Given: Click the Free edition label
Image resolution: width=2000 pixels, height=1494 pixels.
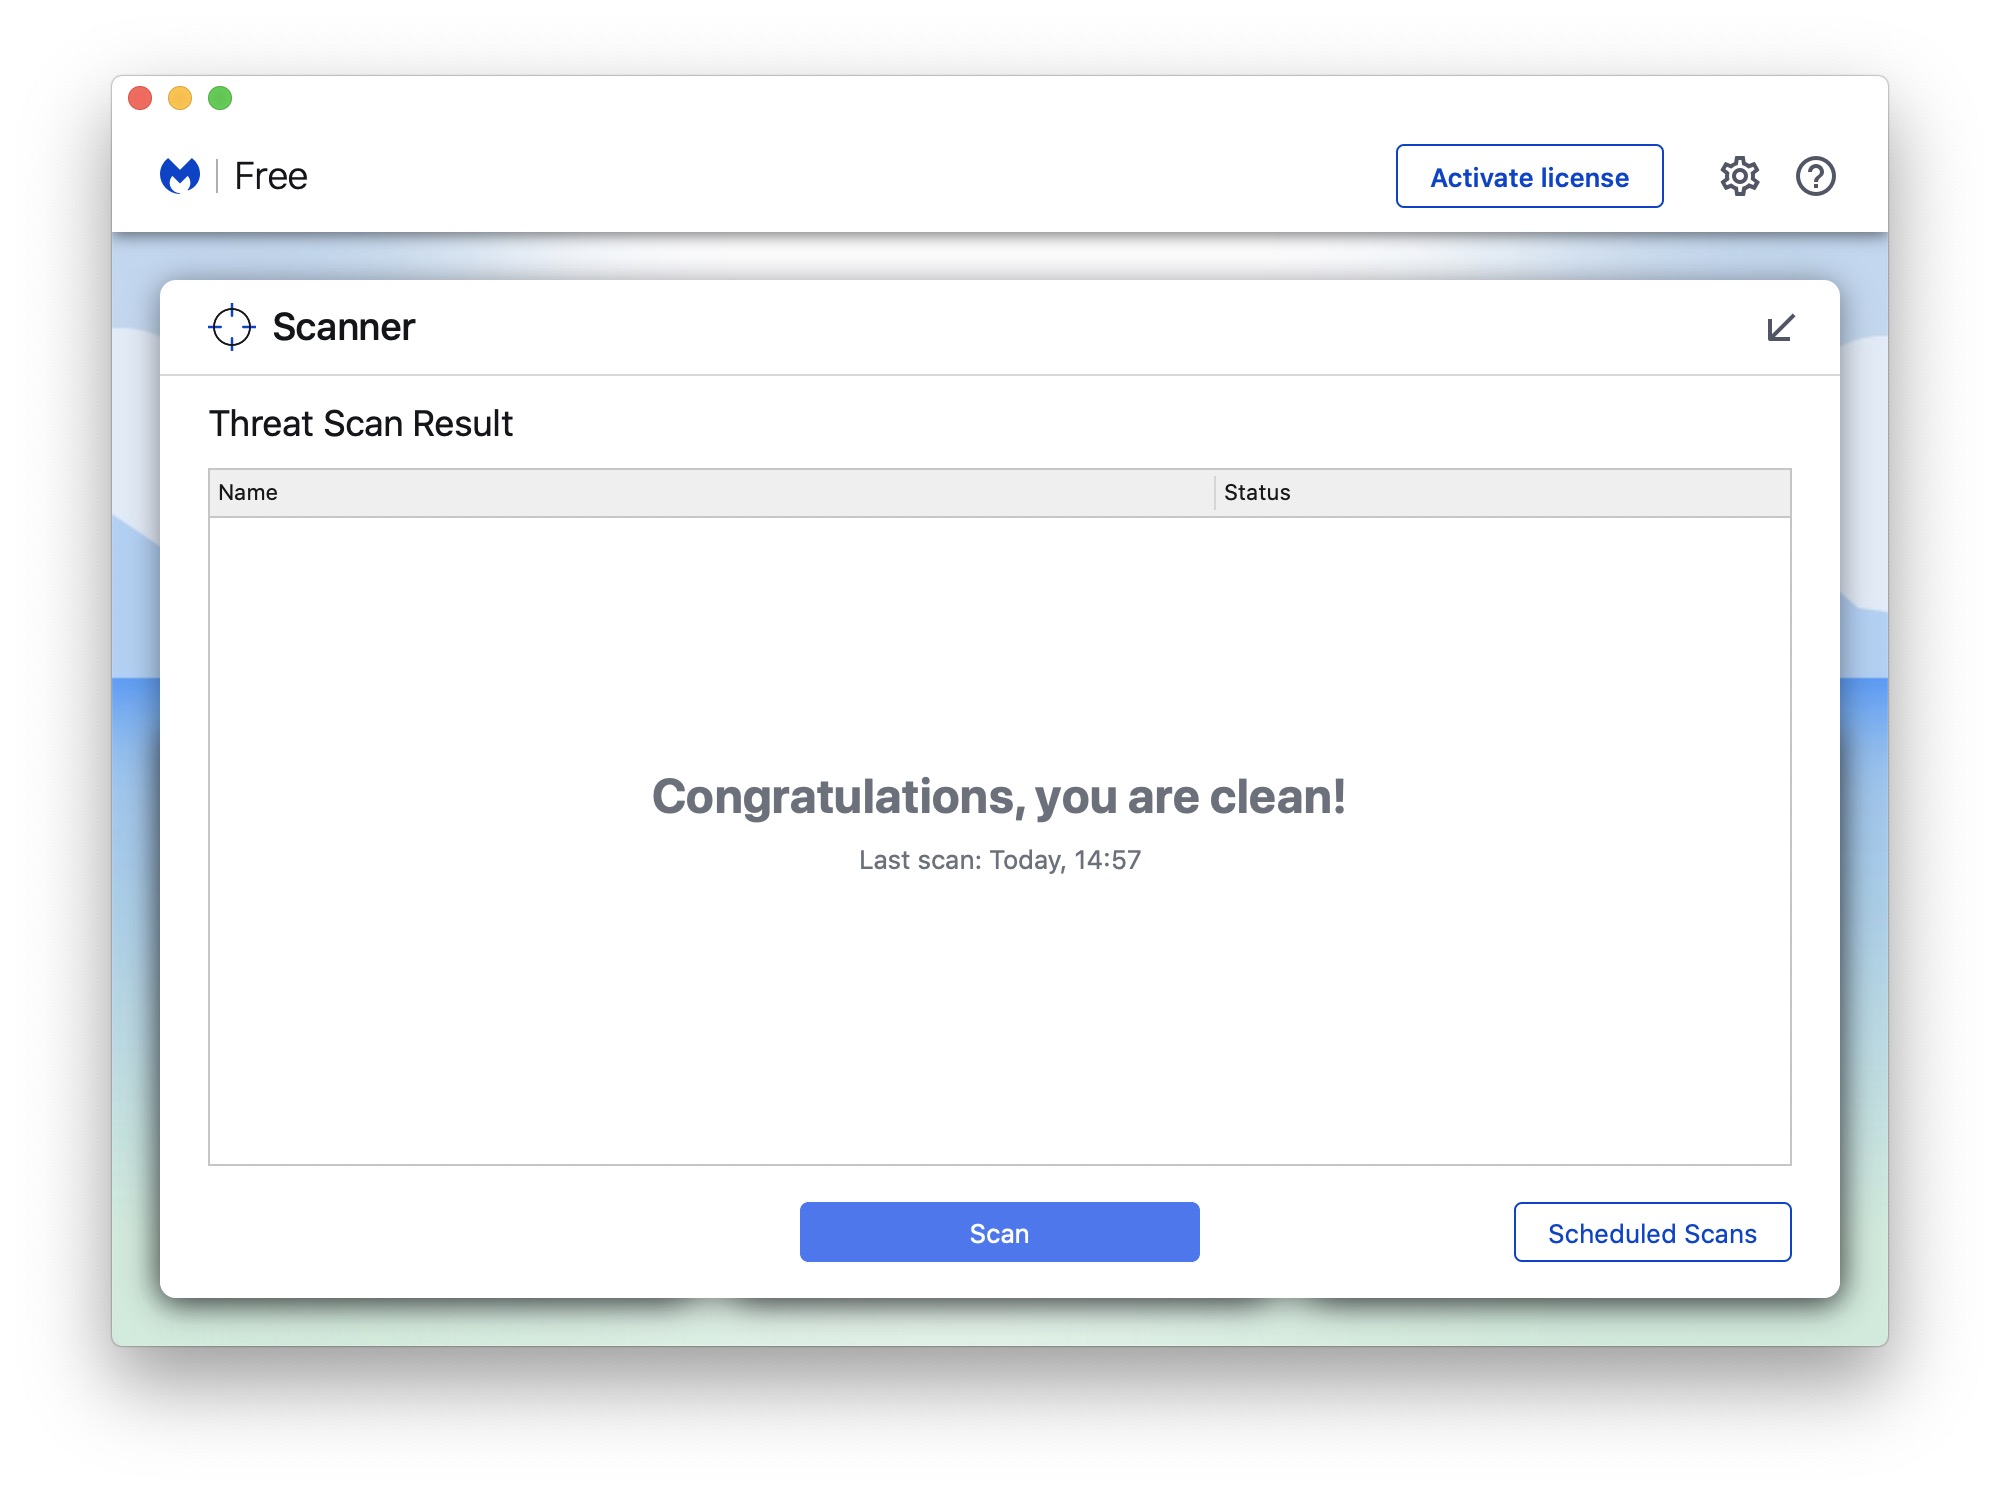Looking at the screenshot, I should pos(271,176).
